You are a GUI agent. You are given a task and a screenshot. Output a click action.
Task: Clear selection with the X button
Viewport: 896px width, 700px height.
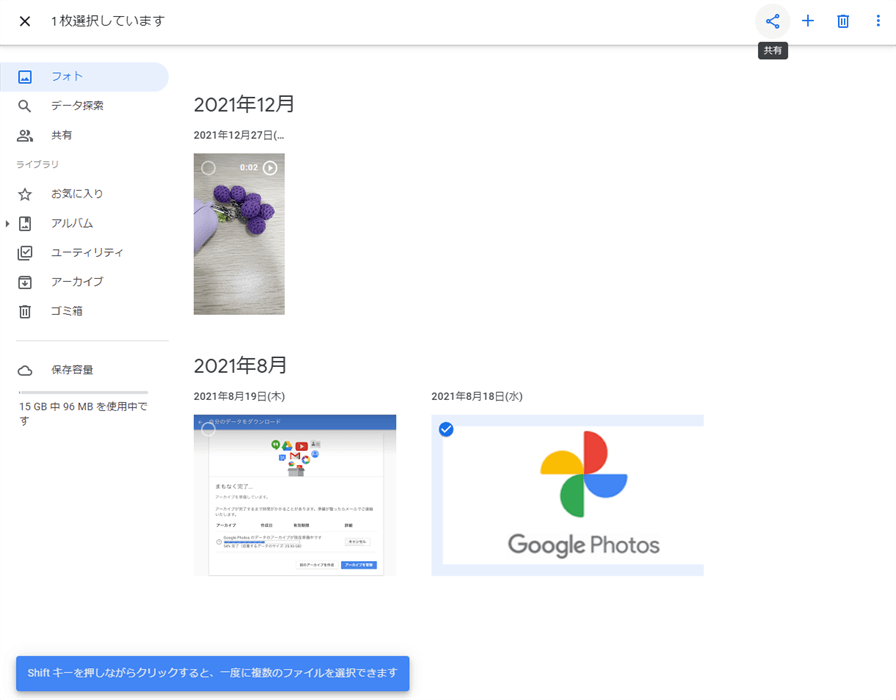25,22
